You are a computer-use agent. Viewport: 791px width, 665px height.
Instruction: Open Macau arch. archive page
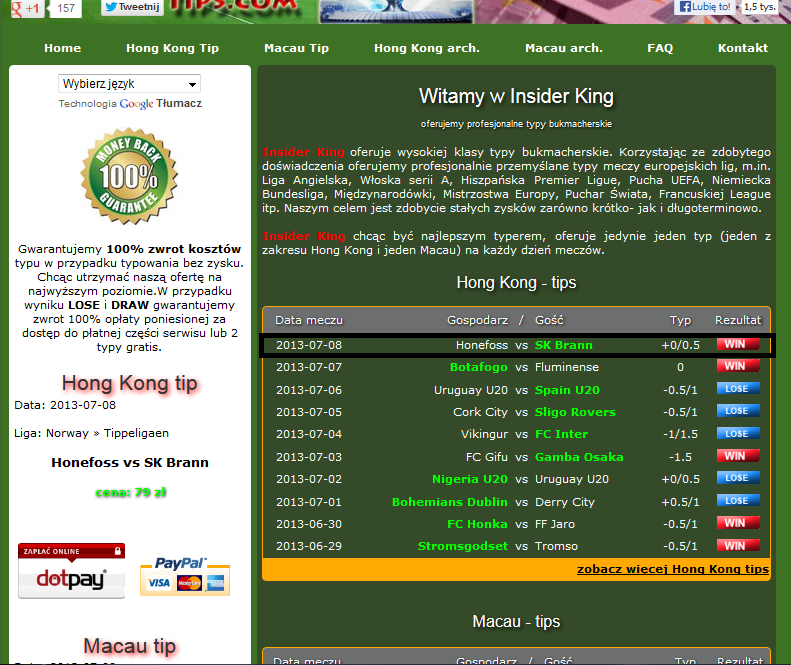tap(564, 48)
